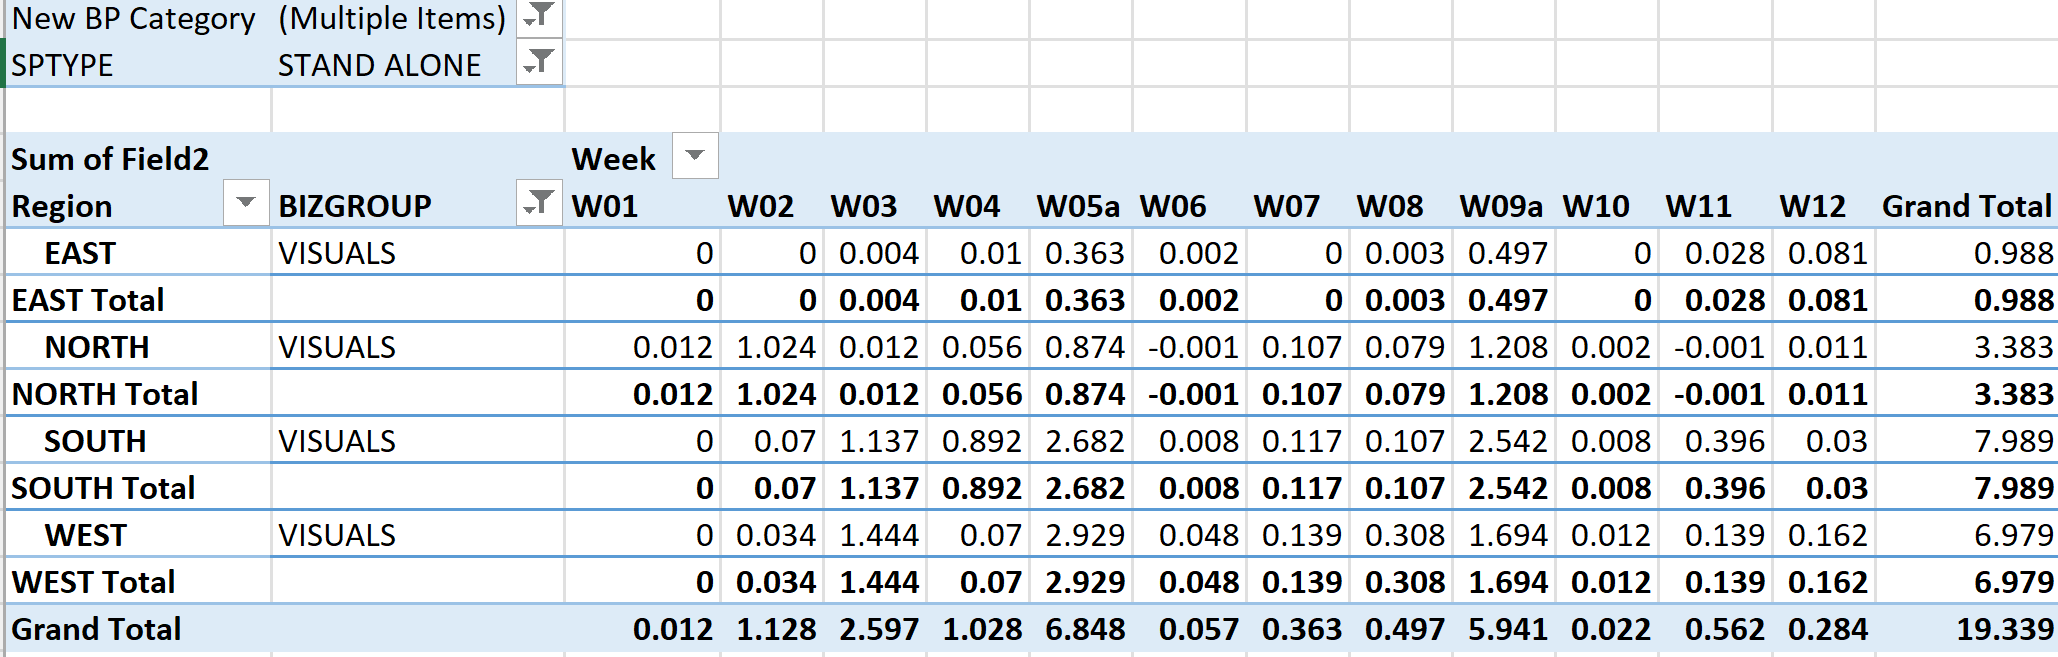Image resolution: width=2058 pixels, height=657 pixels.
Task: Select the W09a week column header
Action: click(1500, 206)
